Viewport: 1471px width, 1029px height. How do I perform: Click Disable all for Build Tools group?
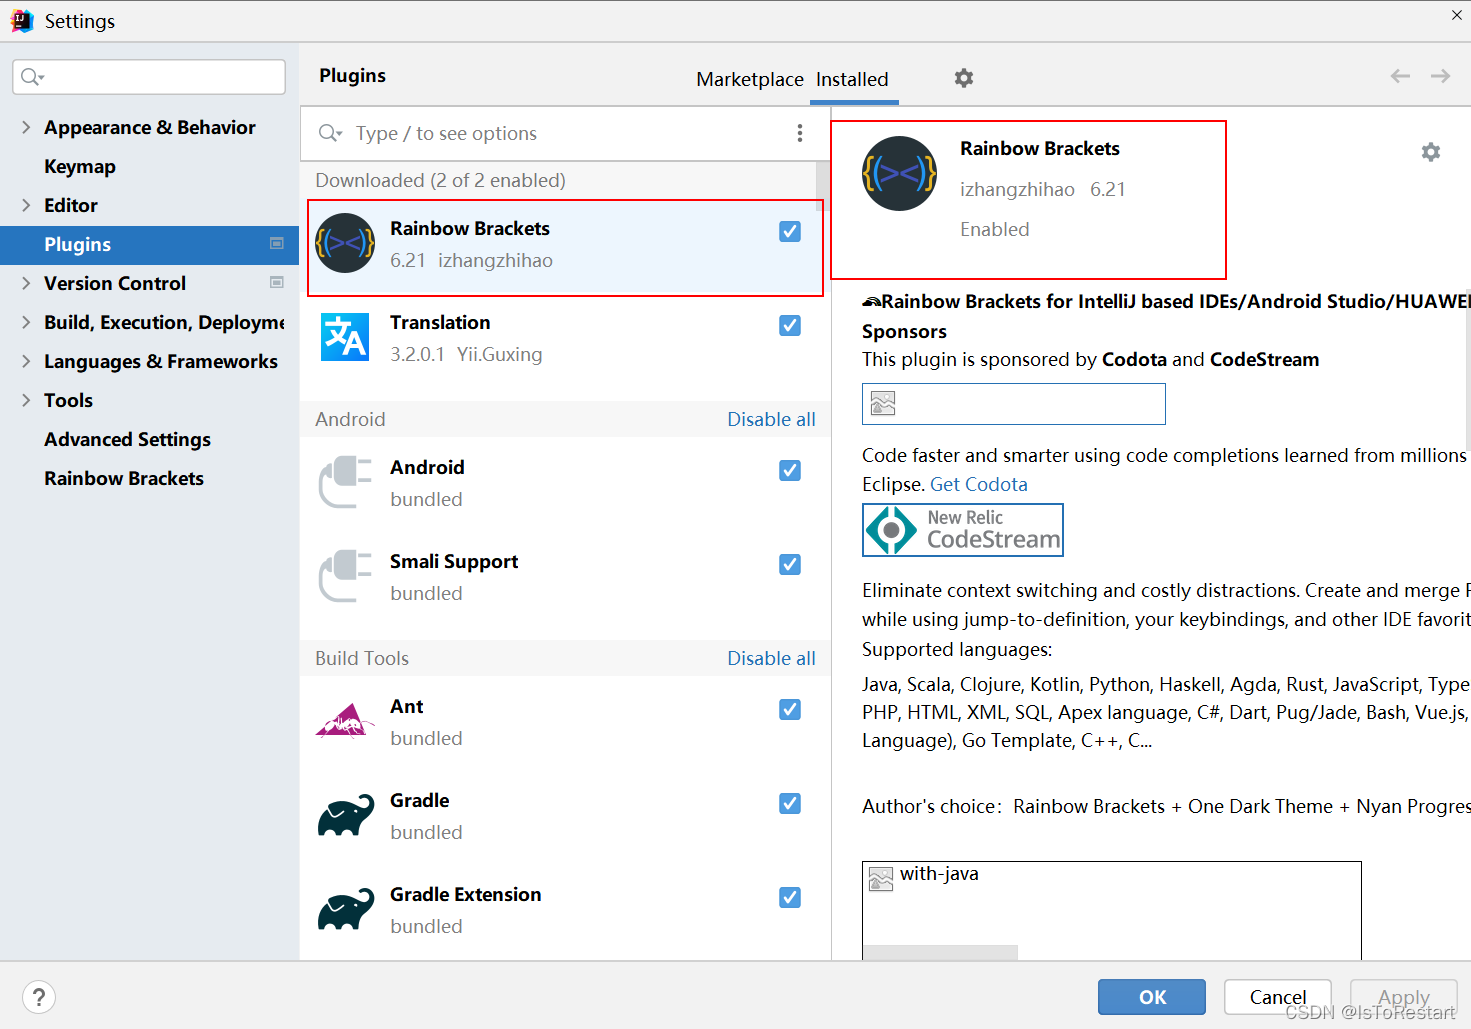coord(771,658)
